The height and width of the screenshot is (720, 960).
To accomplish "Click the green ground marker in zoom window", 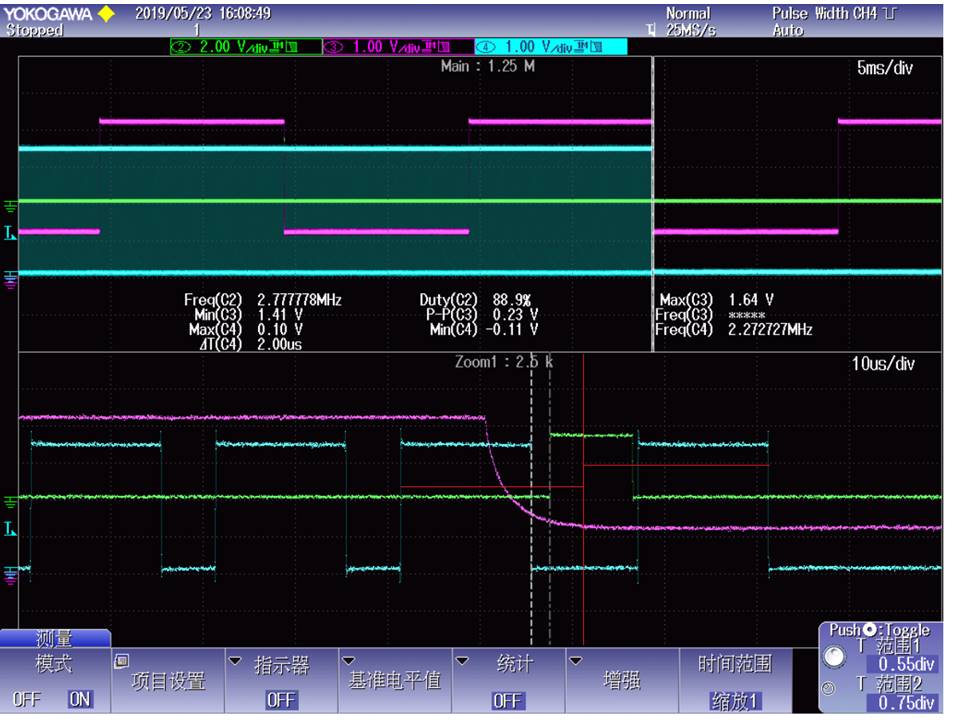I will tap(10, 502).
